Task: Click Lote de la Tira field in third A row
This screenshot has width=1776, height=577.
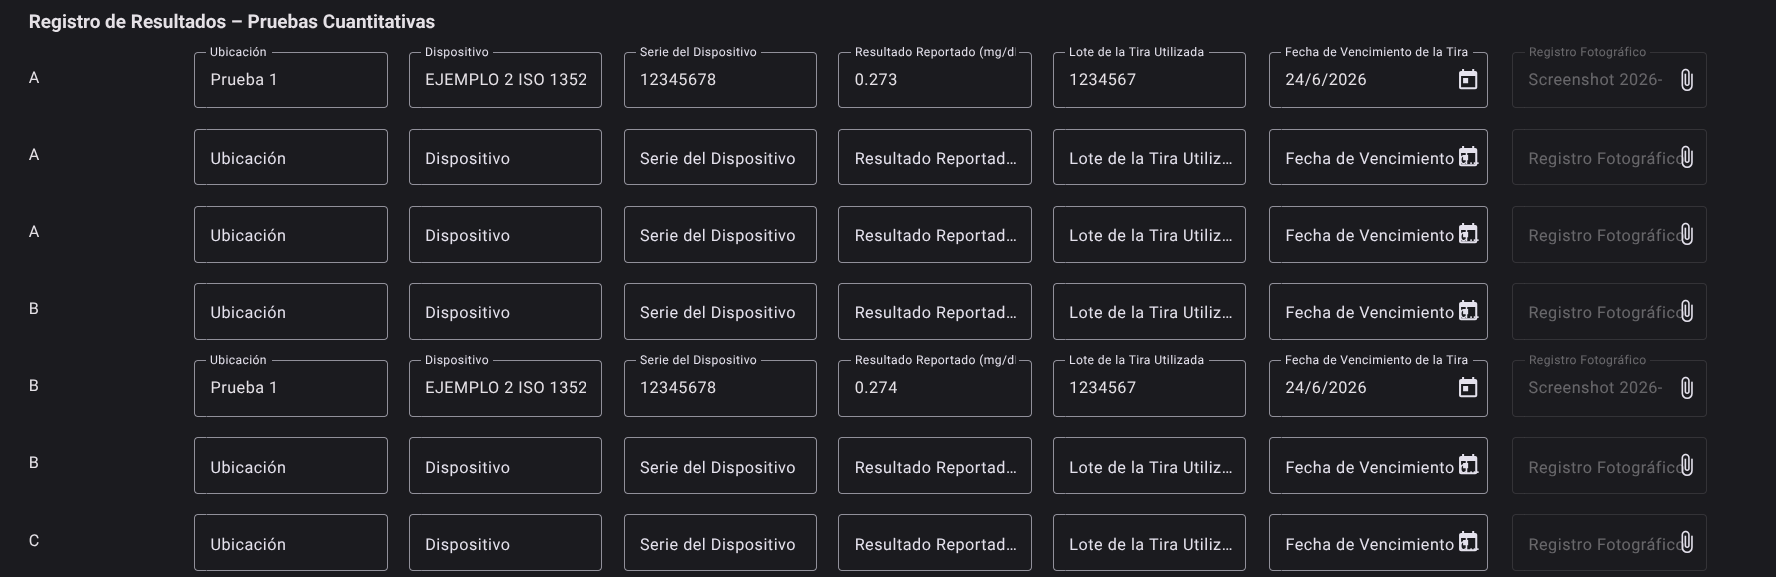Action: pyautogui.click(x=1149, y=234)
